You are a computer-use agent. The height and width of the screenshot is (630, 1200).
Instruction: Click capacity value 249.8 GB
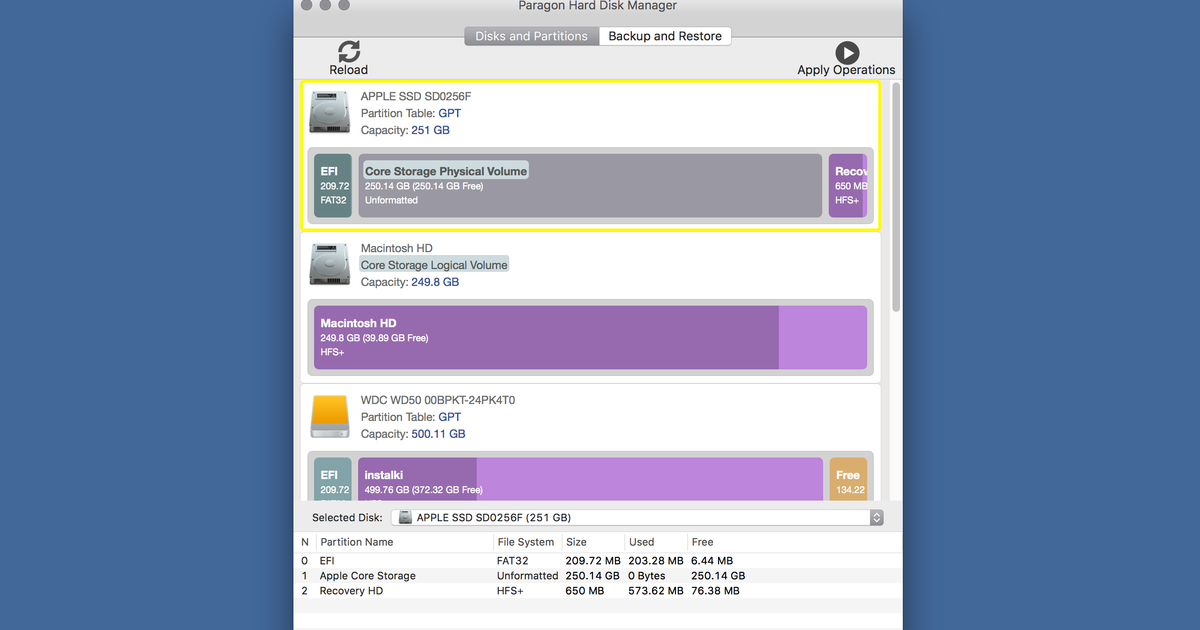[x=435, y=282]
